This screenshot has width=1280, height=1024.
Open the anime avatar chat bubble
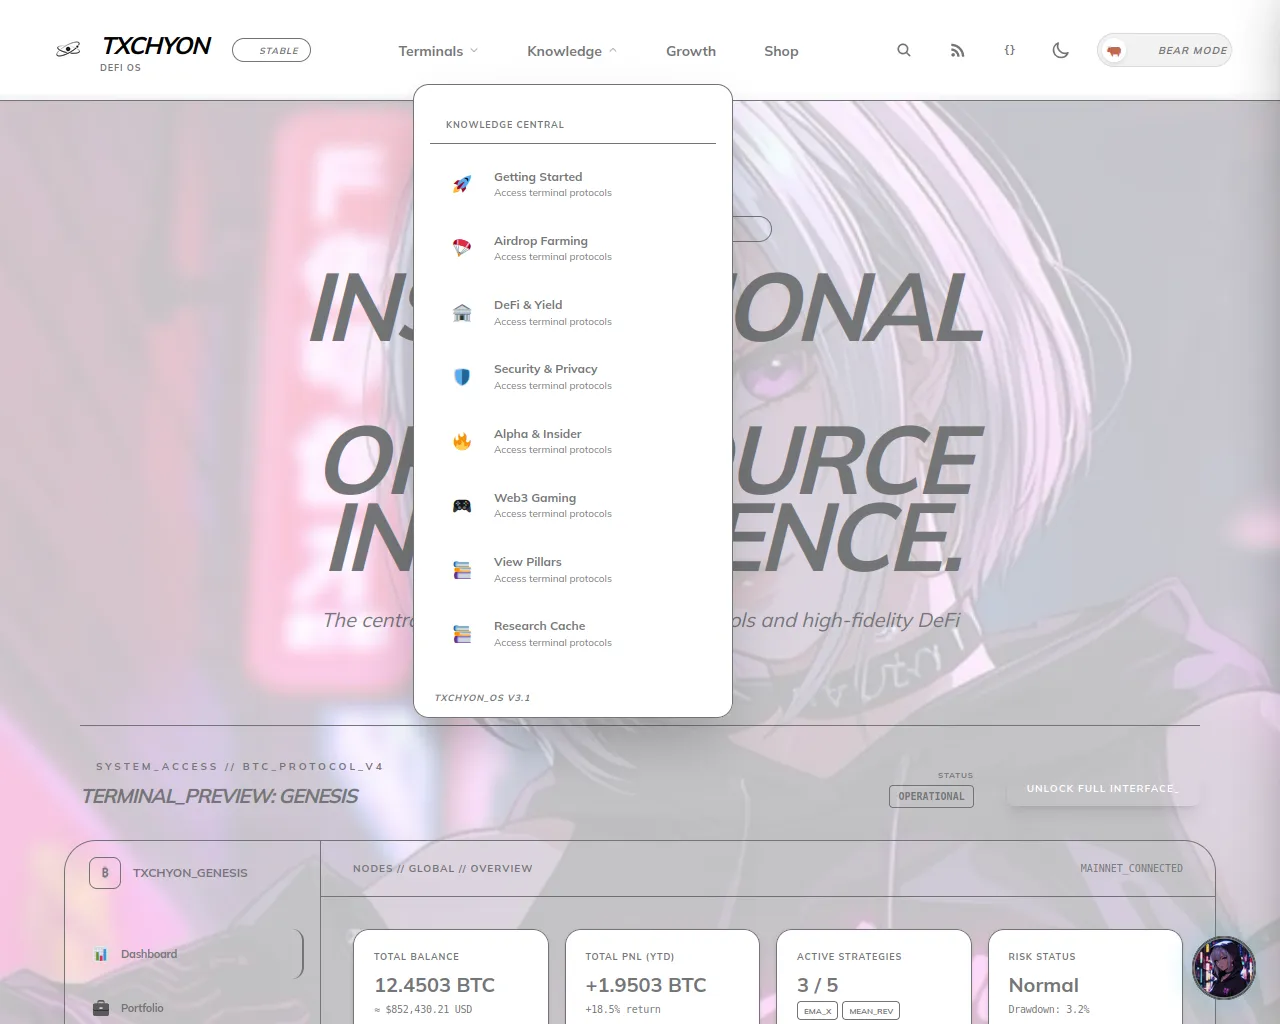[x=1223, y=967]
